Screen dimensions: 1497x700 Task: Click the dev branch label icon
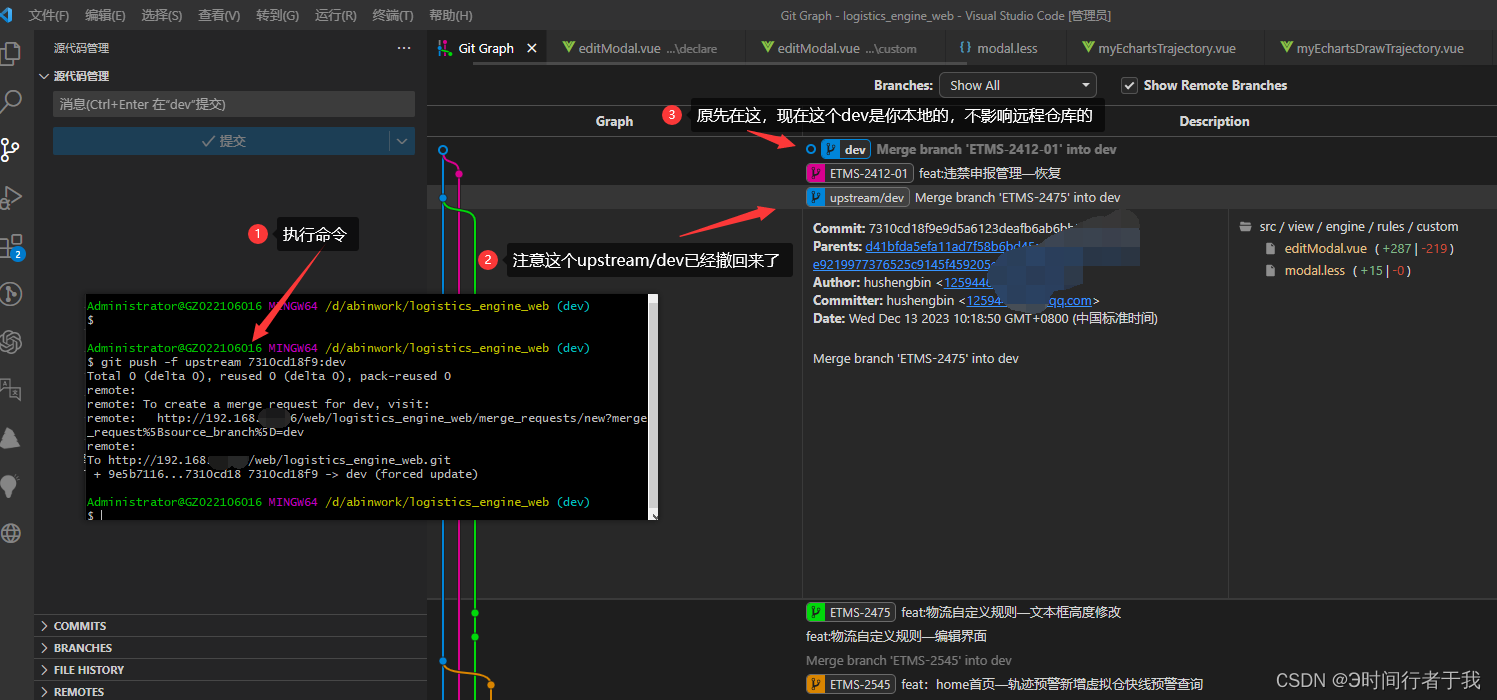click(x=831, y=149)
